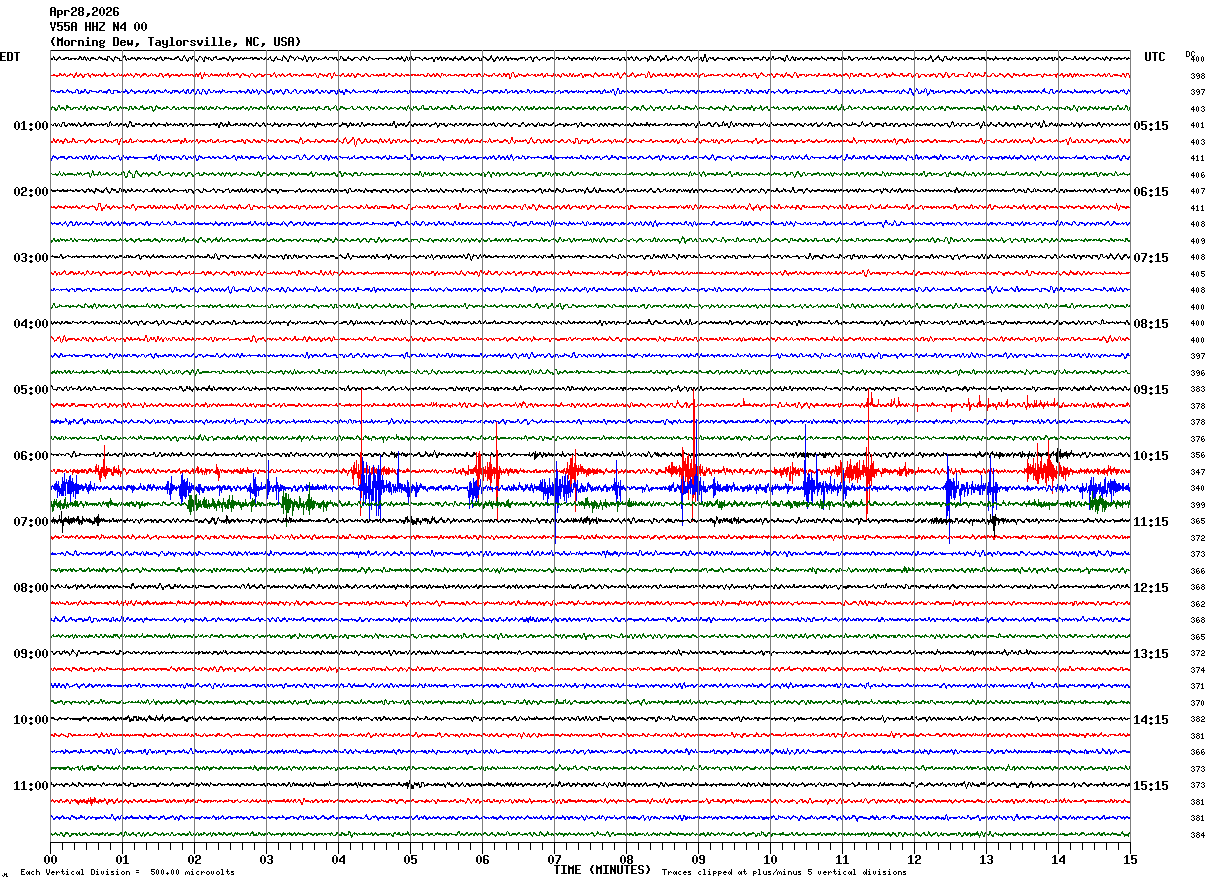The width and height of the screenshot is (1210, 886).
Task: Click the 15:15 UTC time label
Action: [1150, 786]
